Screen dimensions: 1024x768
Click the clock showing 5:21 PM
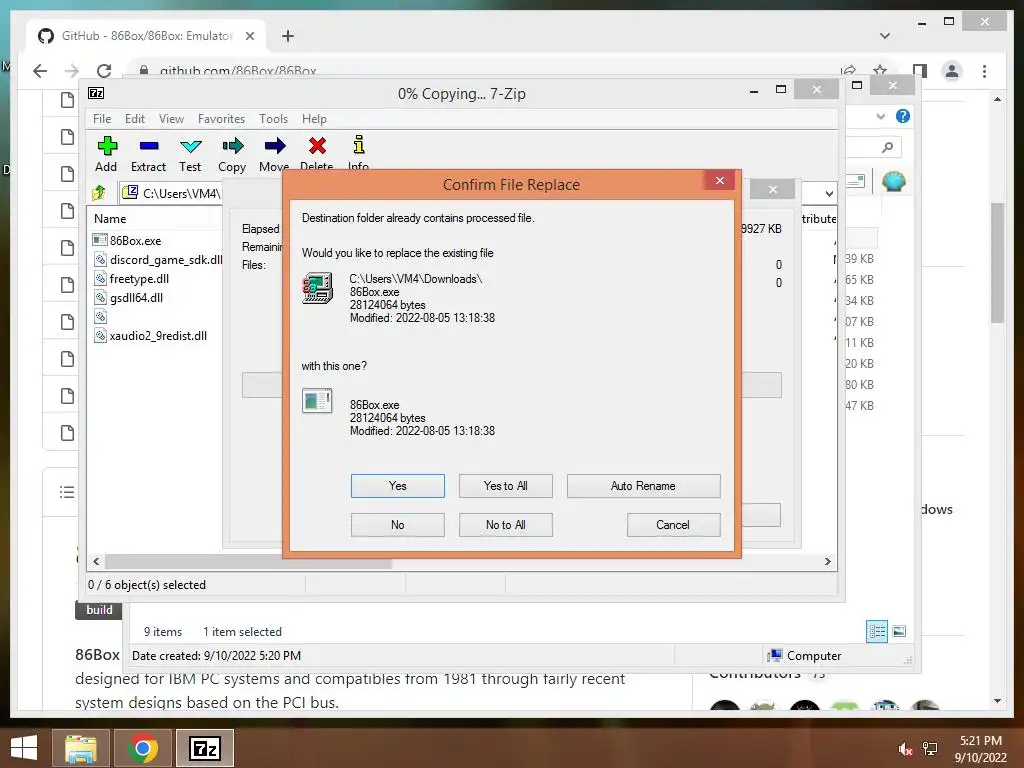(980, 741)
